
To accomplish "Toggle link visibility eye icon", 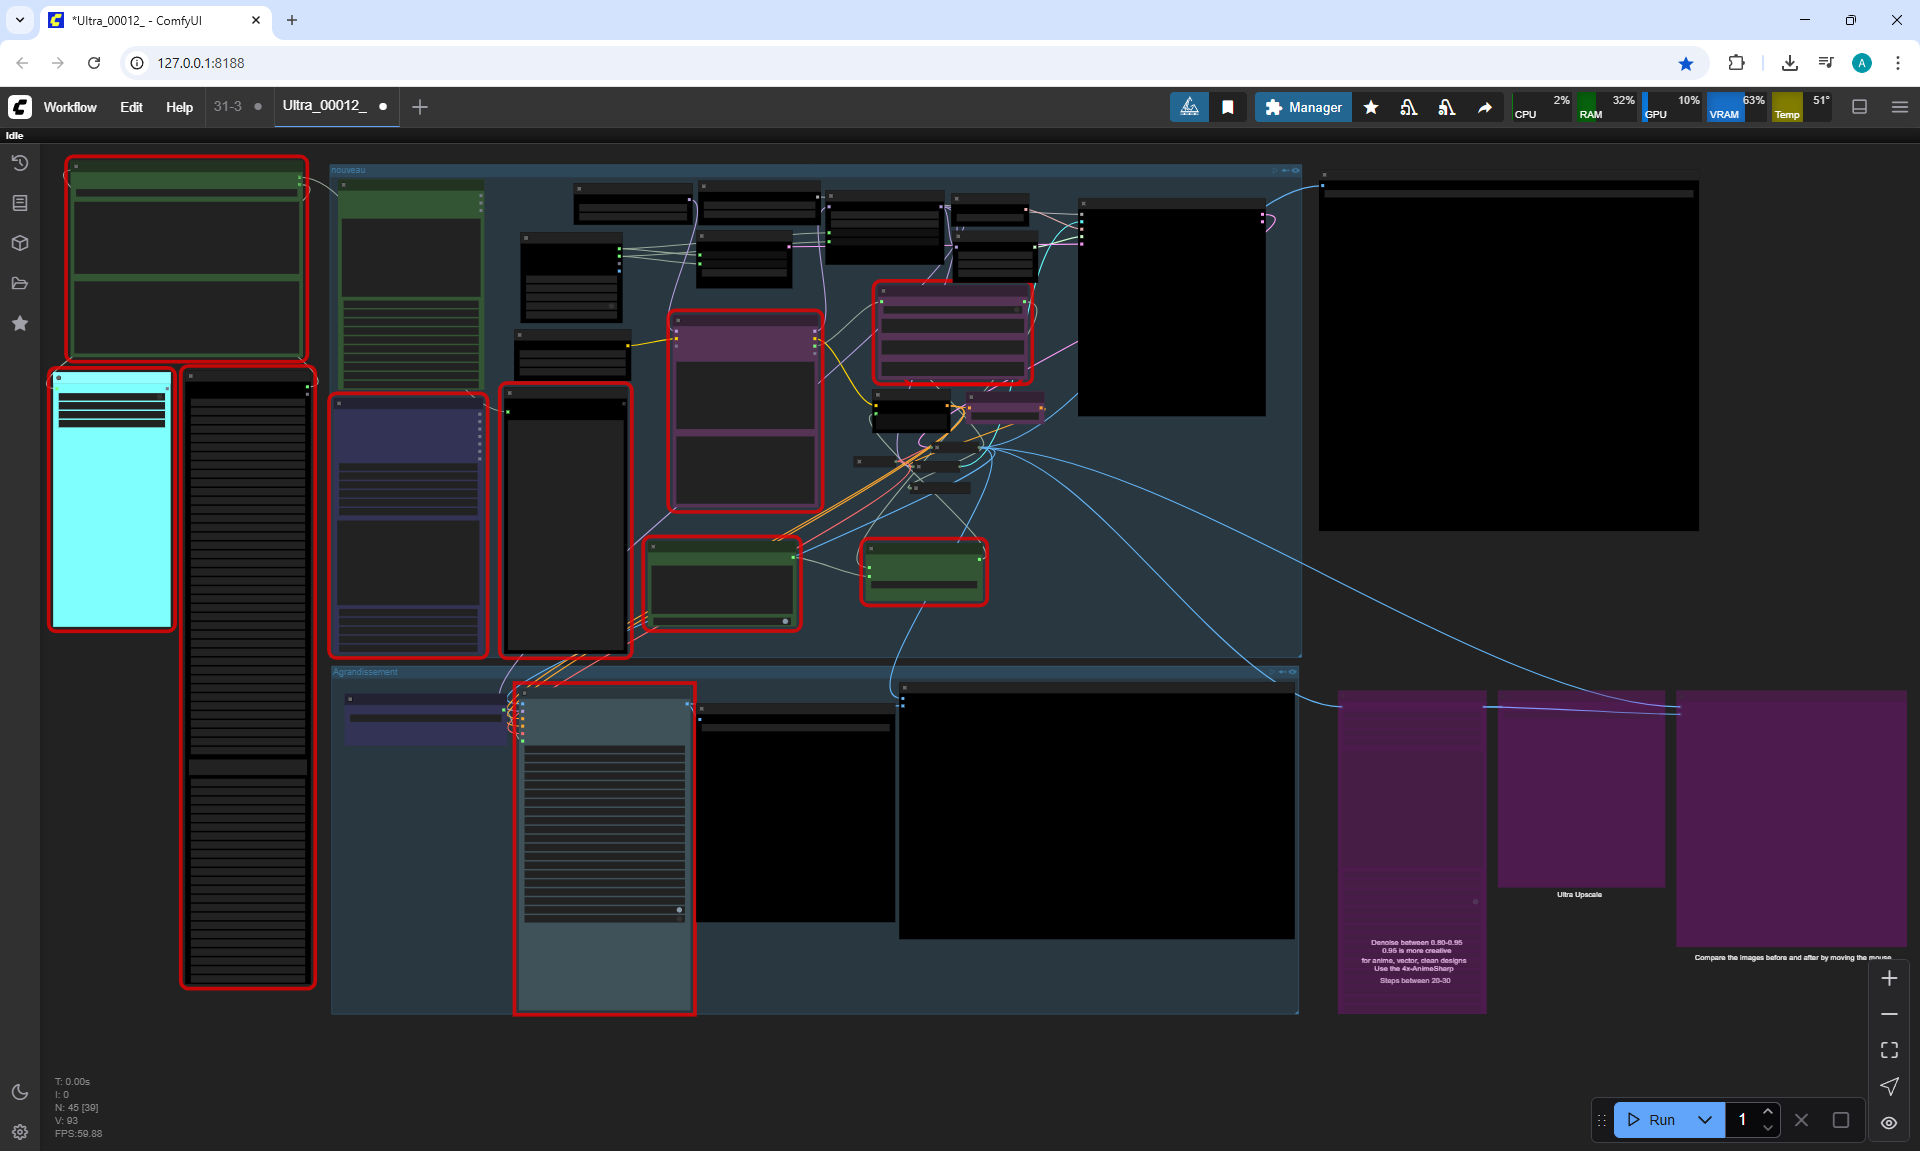I will point(1889,1122).
